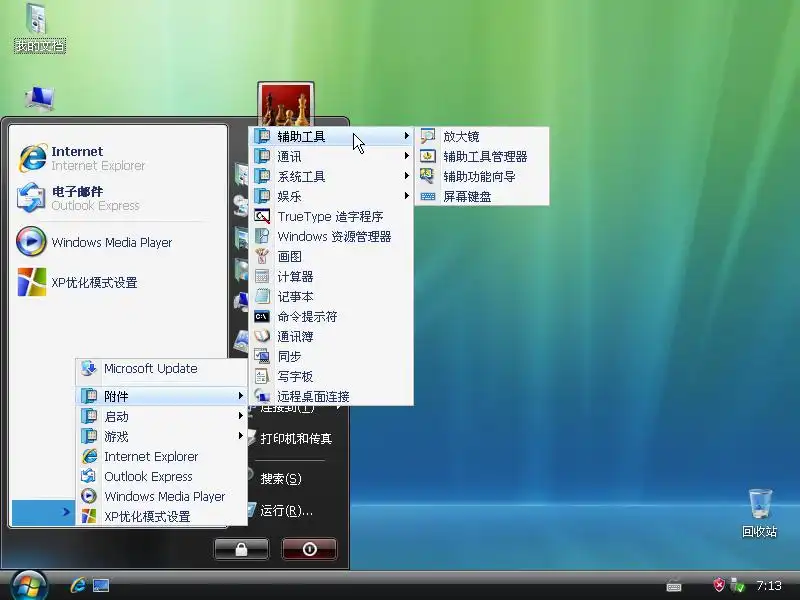Expand the 娱乐 submenu arrow
The height and width of the screenshot is (600, 800).
pos(406,195)
